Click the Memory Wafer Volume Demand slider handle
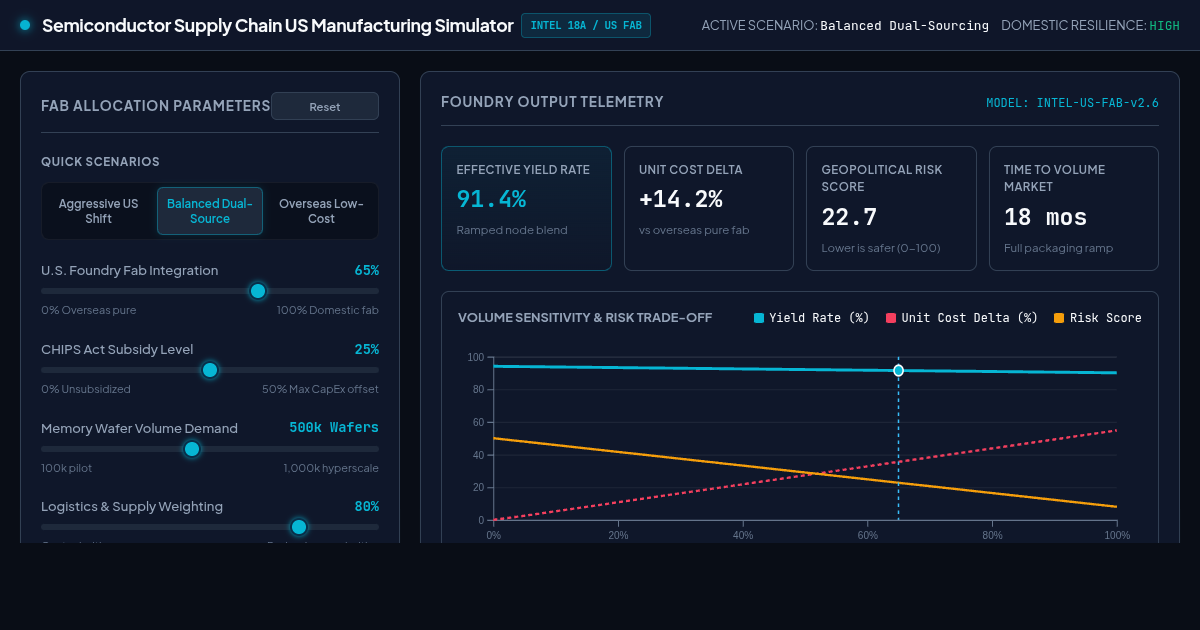Viewport: 1200px width, 630px height. point(192,449)
